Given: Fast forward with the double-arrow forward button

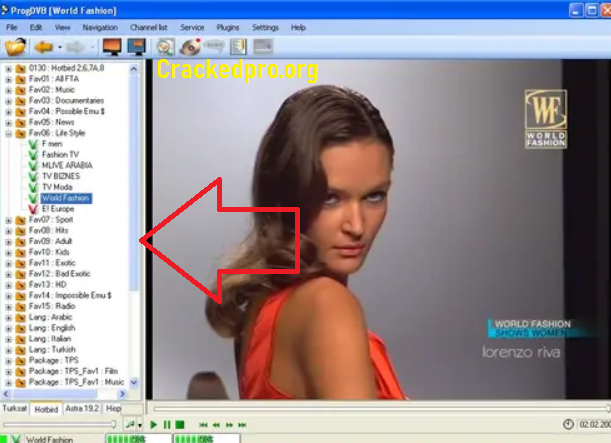Looking at the screenshot, I should click(x=229, y=425).
